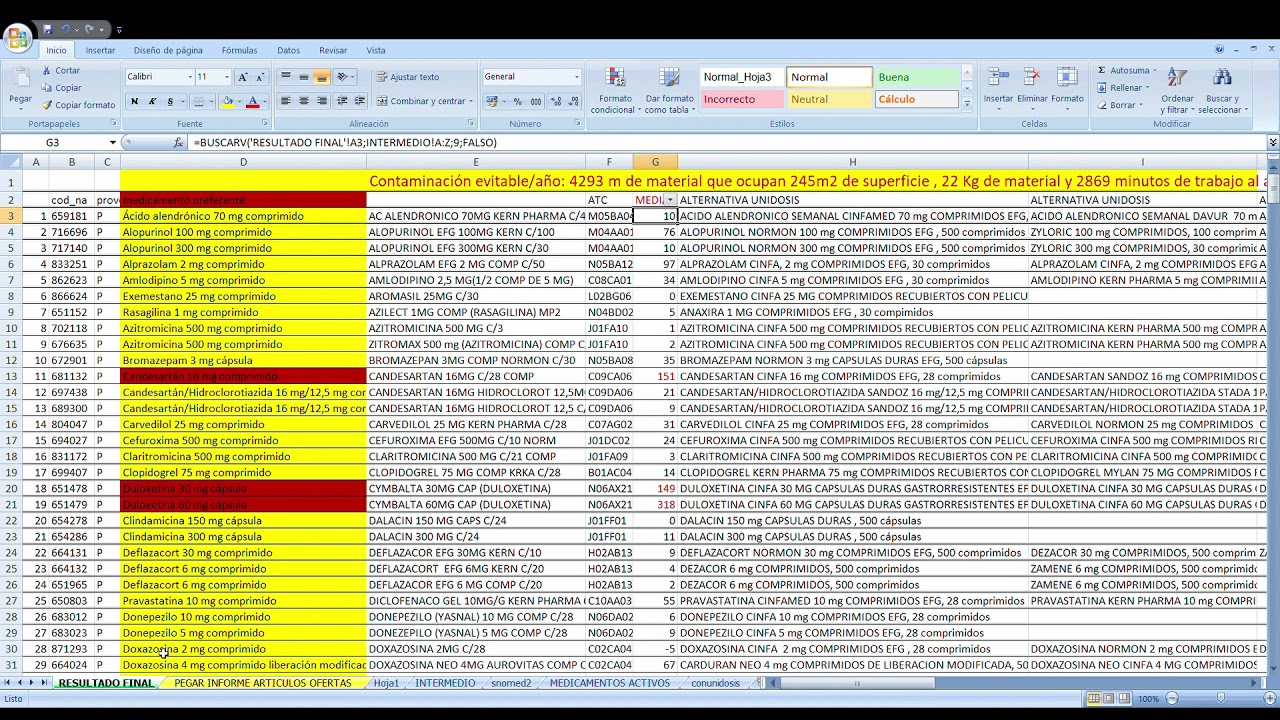Open the Office button menu
Screen dimensions: 1280x720
[17, 39]
